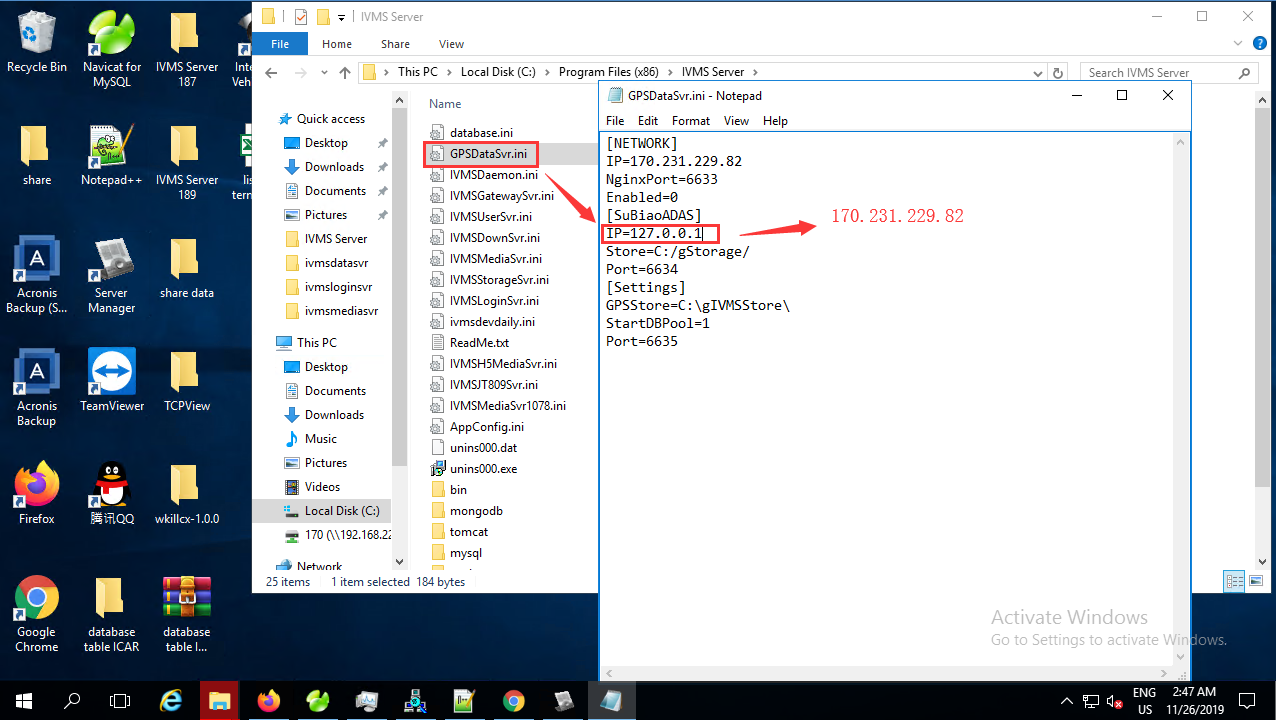
Task: Open the Recycle Bin desktop icon
Action: tap(37, 42)
